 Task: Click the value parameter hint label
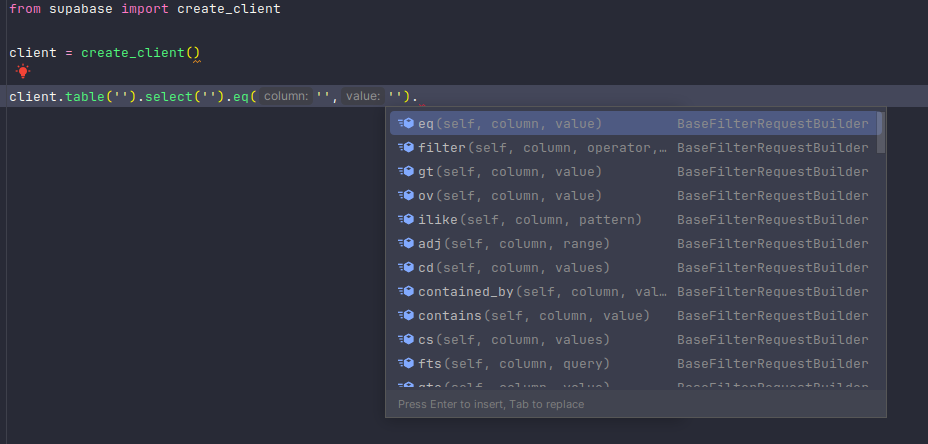coord(363,96)
